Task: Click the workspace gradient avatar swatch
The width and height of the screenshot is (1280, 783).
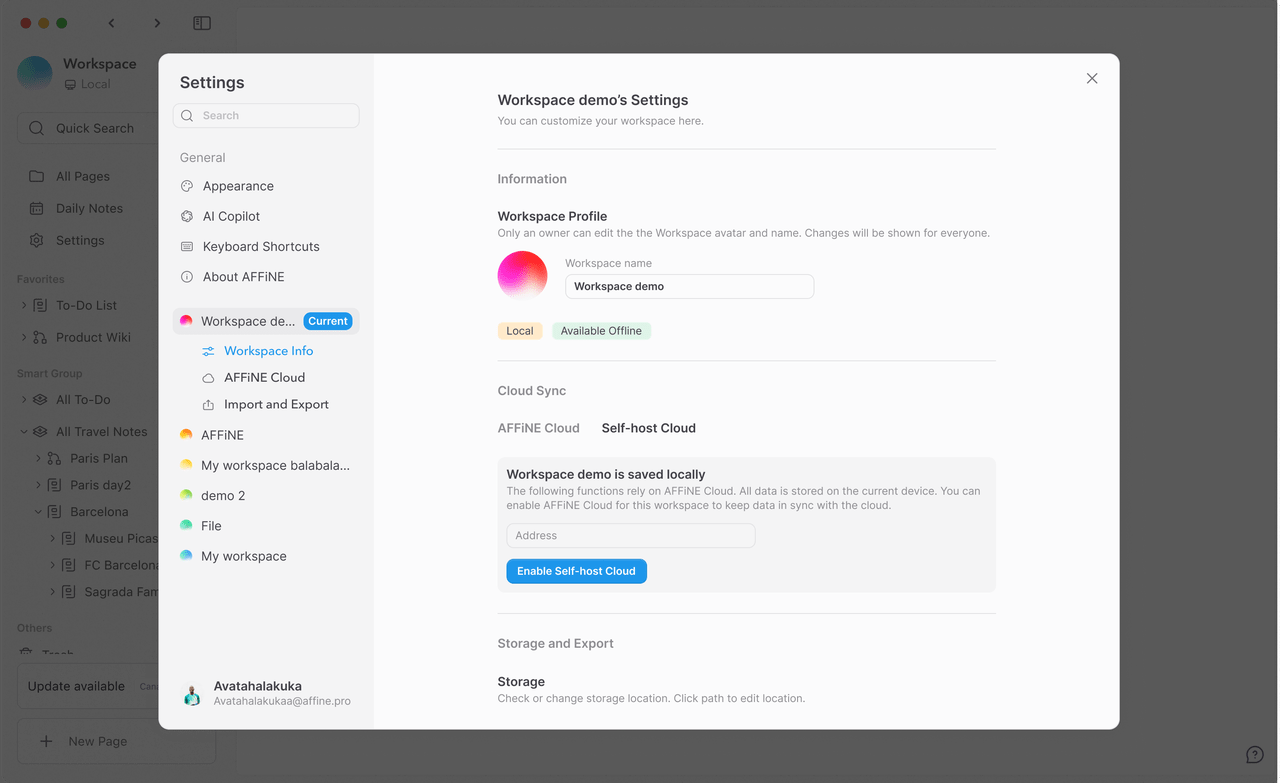Action: [522, 274]
